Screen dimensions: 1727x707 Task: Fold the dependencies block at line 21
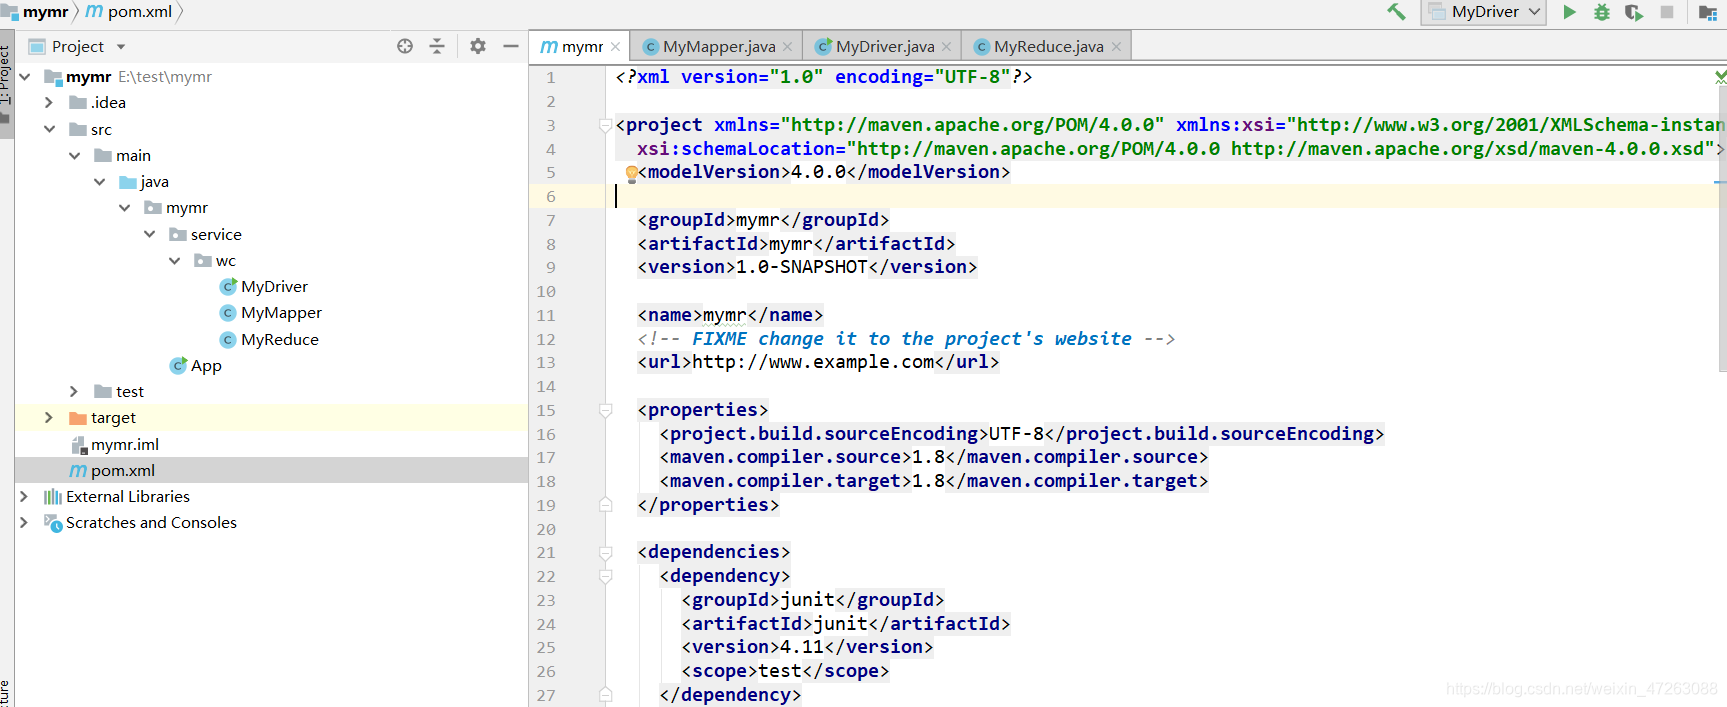coord(605,553)
